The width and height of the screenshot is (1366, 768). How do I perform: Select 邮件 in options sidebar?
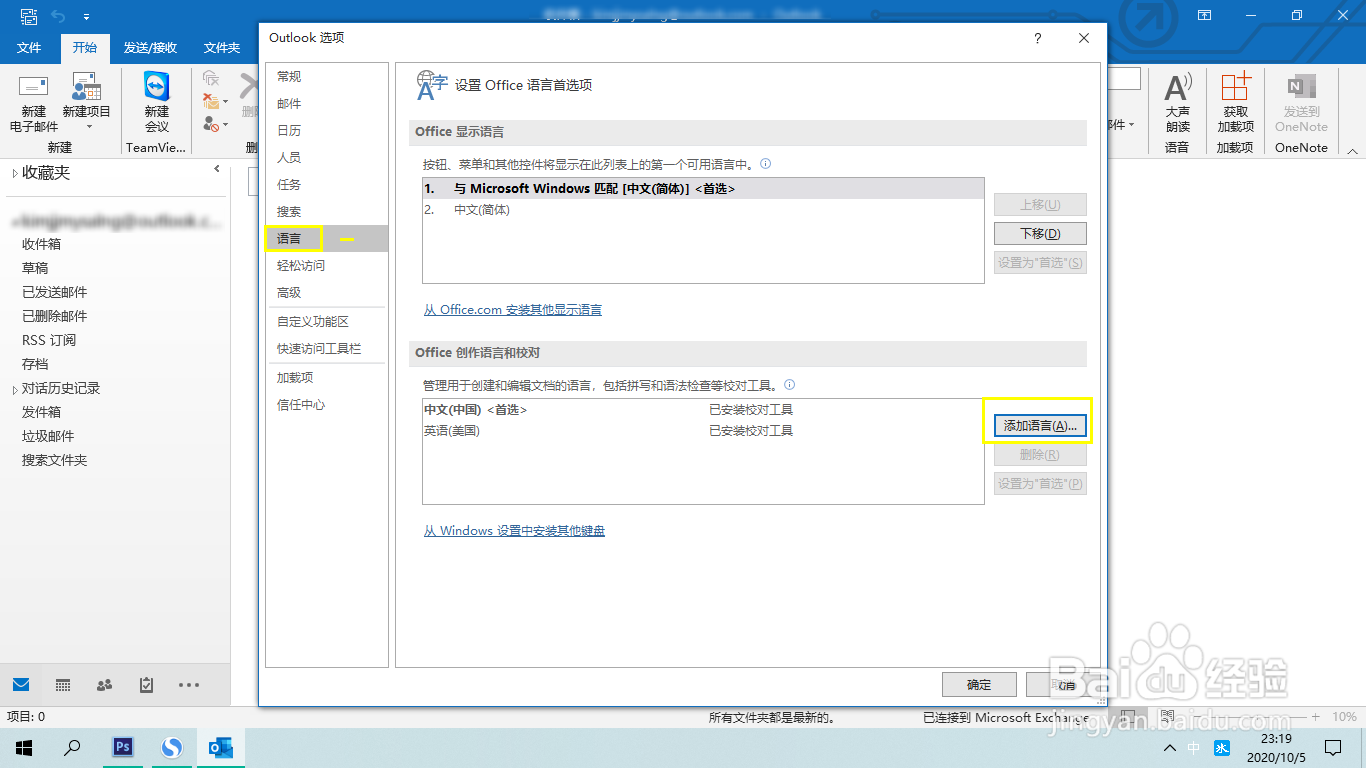pos(326,104)
